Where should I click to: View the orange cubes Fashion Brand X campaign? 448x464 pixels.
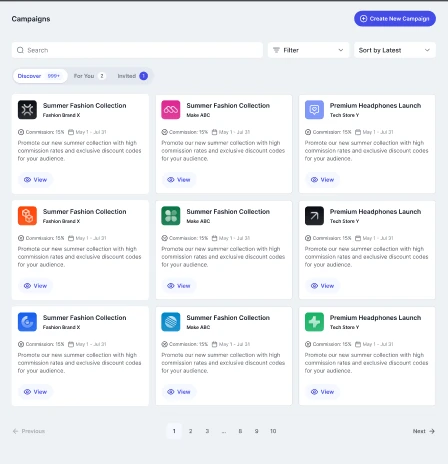(x=35, y=286)
